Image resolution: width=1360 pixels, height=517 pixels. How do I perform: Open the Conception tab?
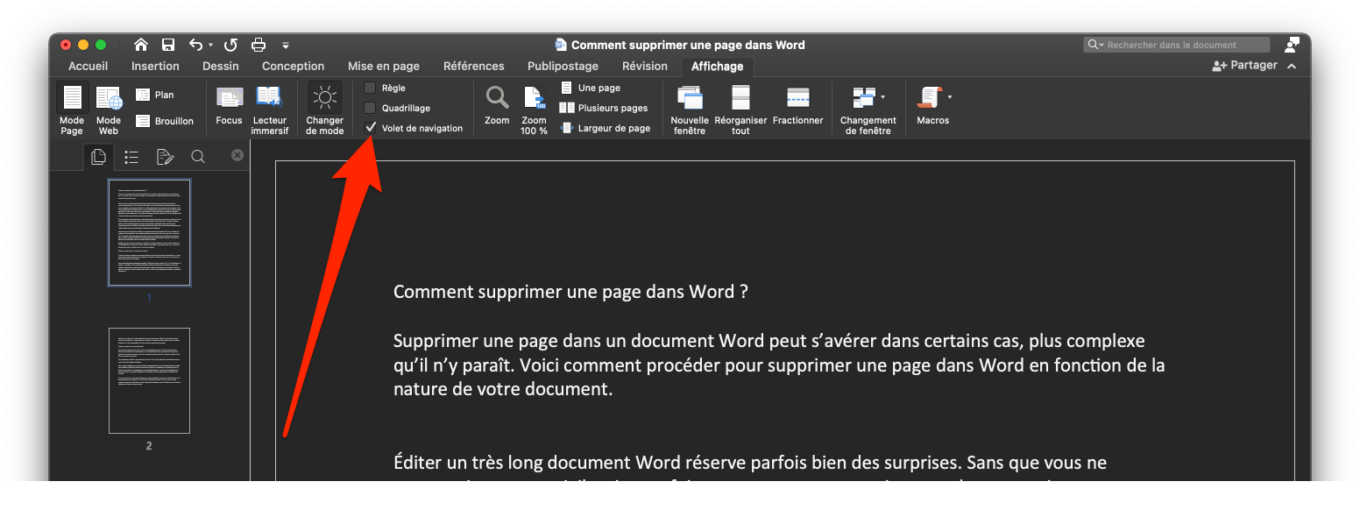293,66
